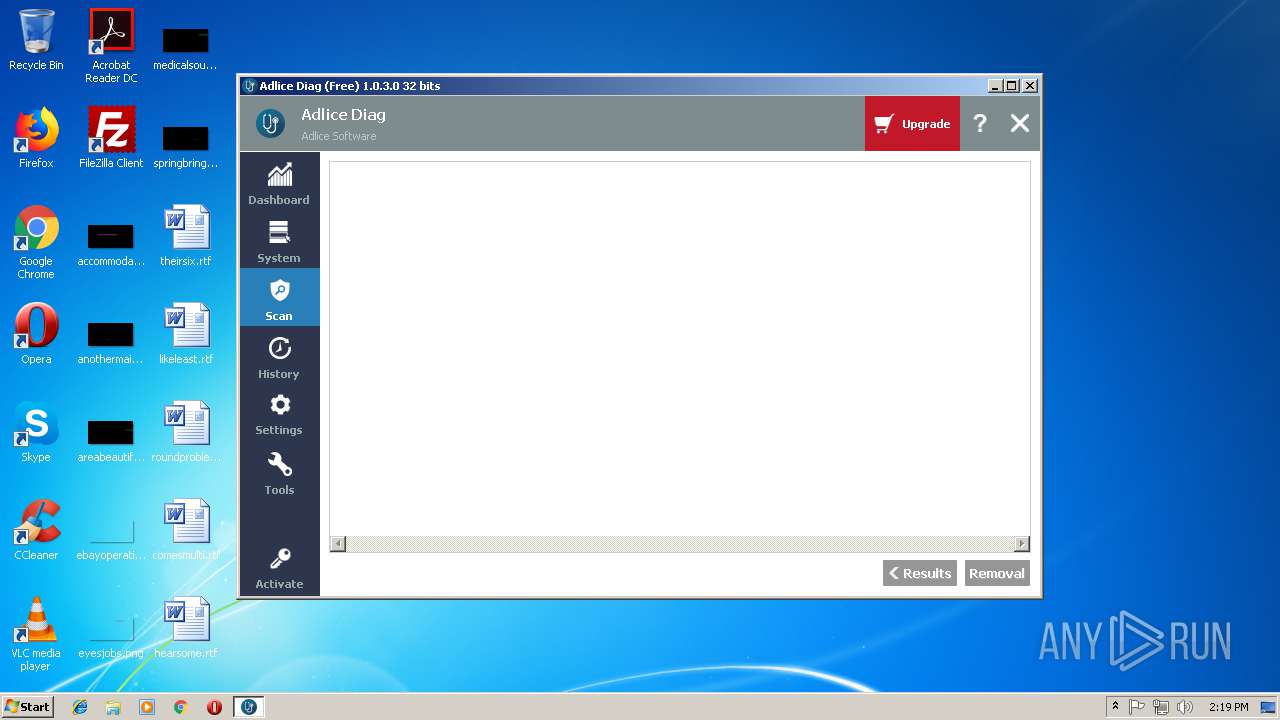
Task: Launch Internet Explorer from the taskbar
Action: pyautogui.click(x=80, y=707)
